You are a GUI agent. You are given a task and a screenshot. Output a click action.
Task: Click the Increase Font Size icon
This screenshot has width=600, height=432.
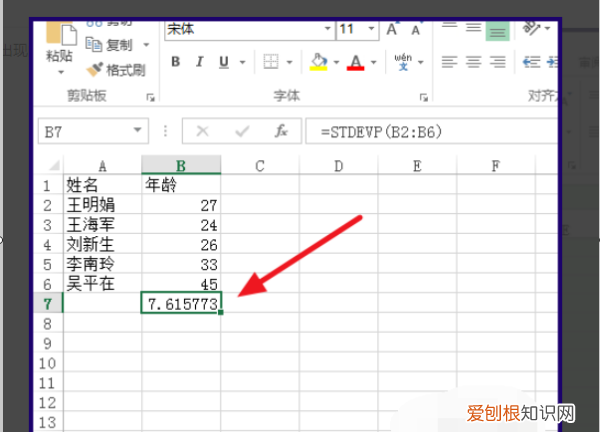click(392, 29)
